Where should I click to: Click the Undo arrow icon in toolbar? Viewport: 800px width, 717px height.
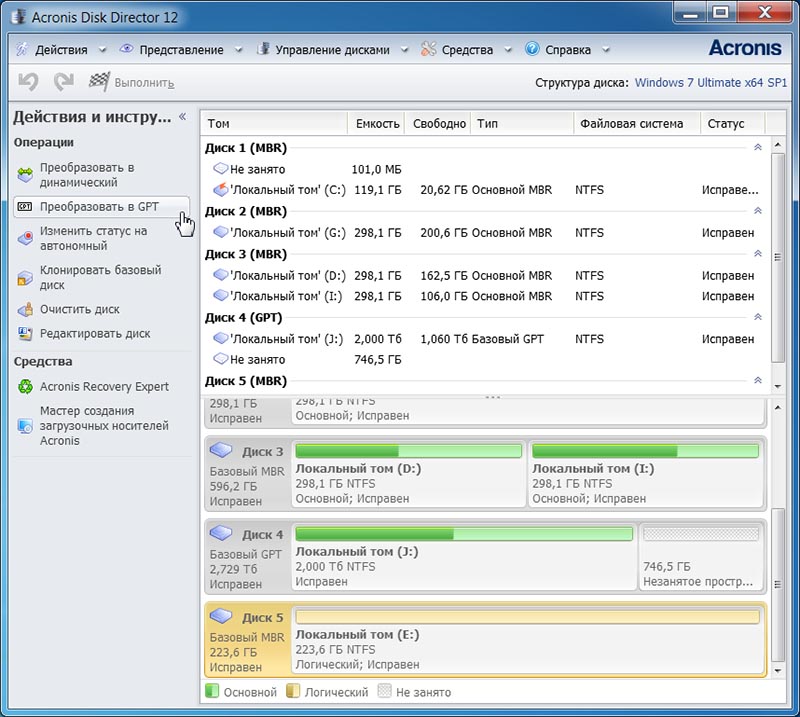(x=28, y=82)
